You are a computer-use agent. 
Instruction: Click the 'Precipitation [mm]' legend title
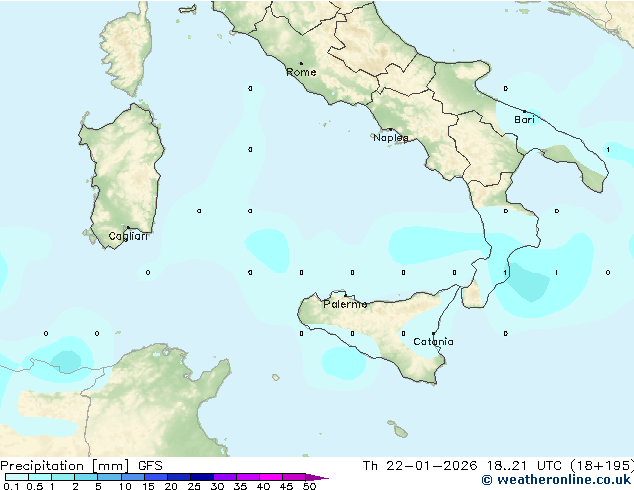(x=65, y=466)
